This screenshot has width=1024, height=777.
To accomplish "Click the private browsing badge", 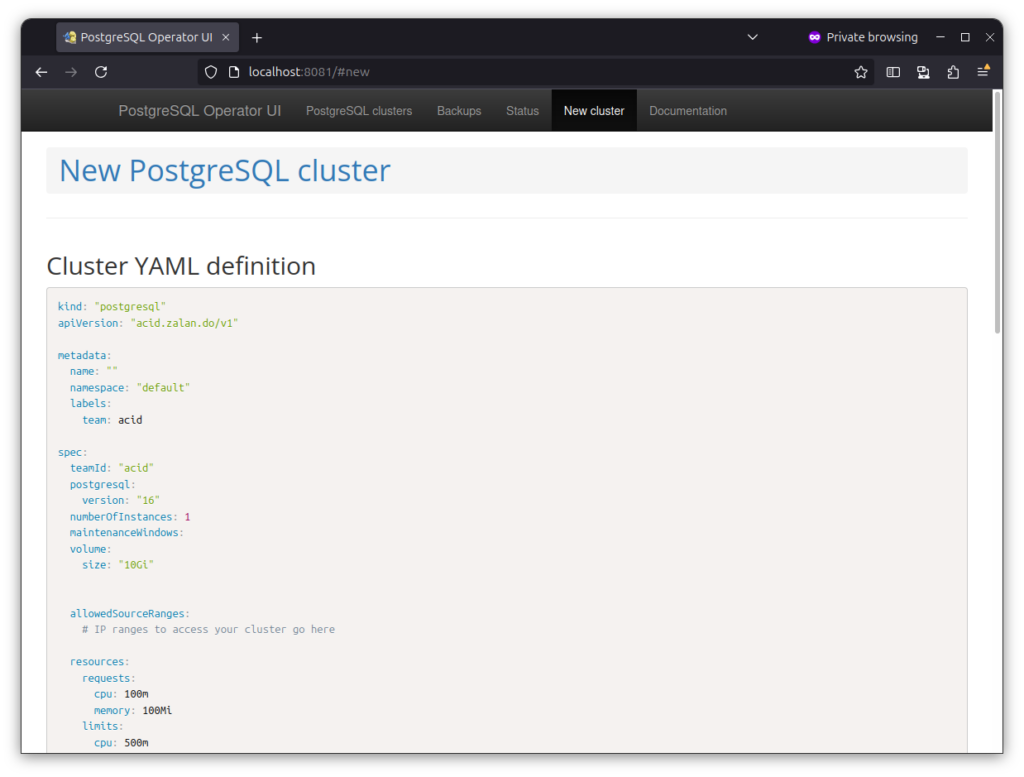I will click(x=862, y=37).
